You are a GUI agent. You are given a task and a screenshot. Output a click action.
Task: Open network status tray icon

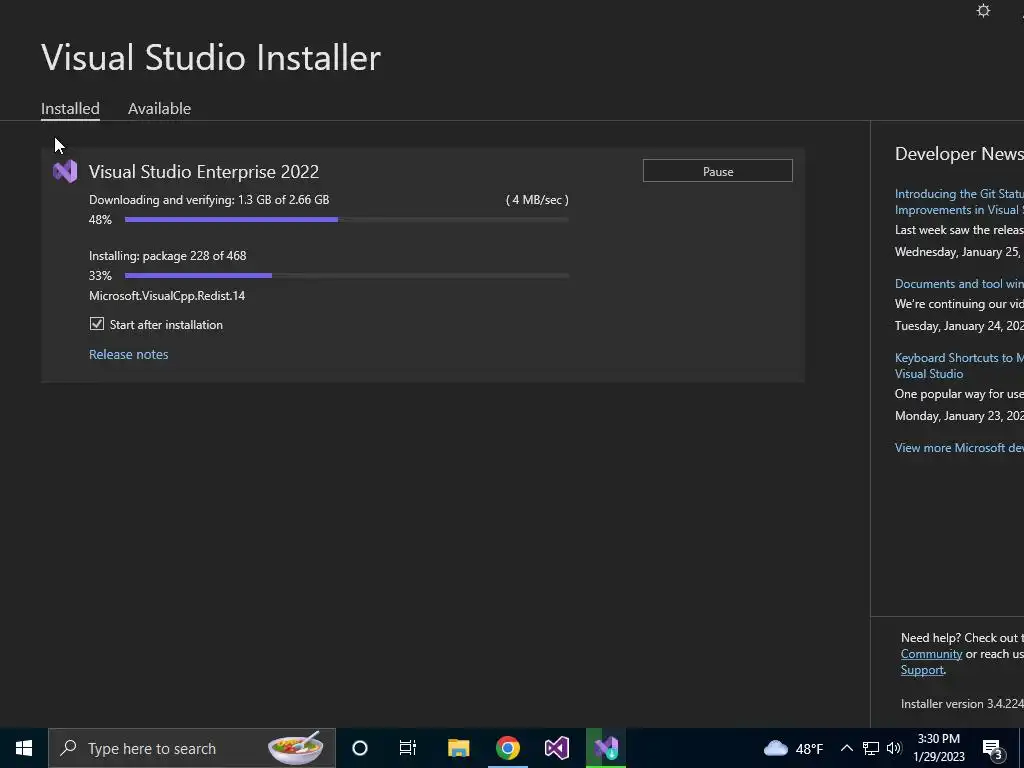(871, 748)
